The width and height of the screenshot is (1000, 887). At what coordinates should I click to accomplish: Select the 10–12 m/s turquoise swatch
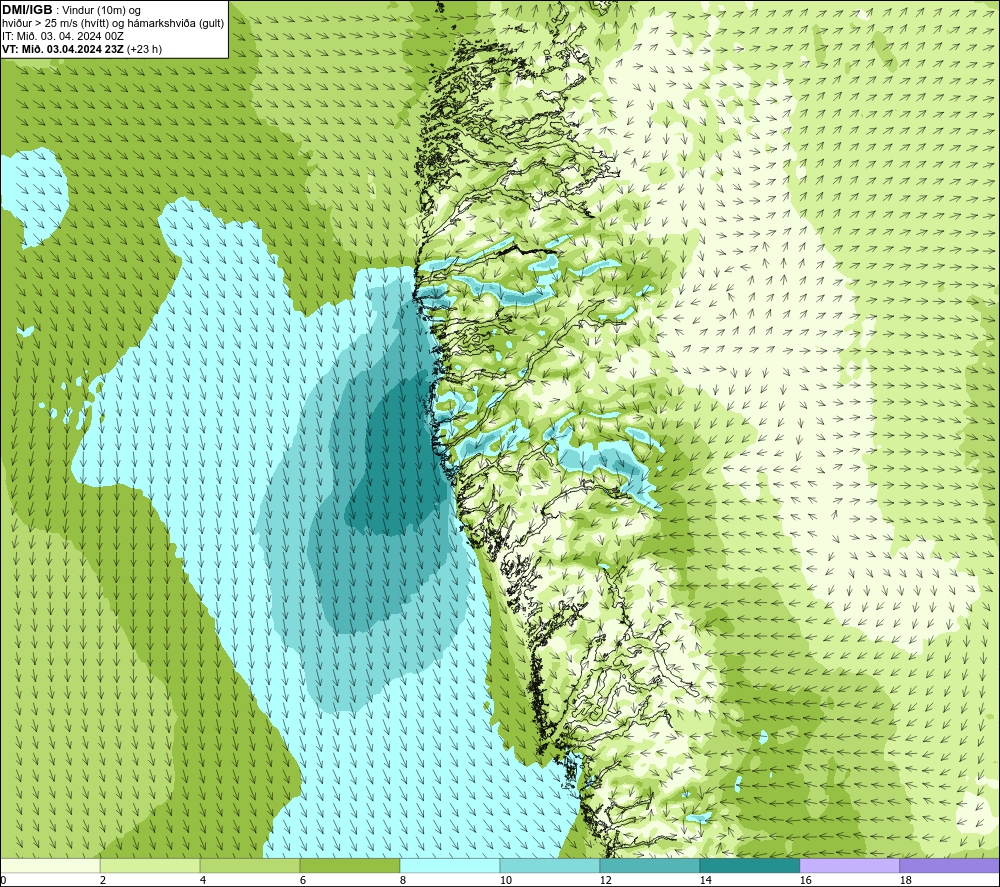[550, 865]
